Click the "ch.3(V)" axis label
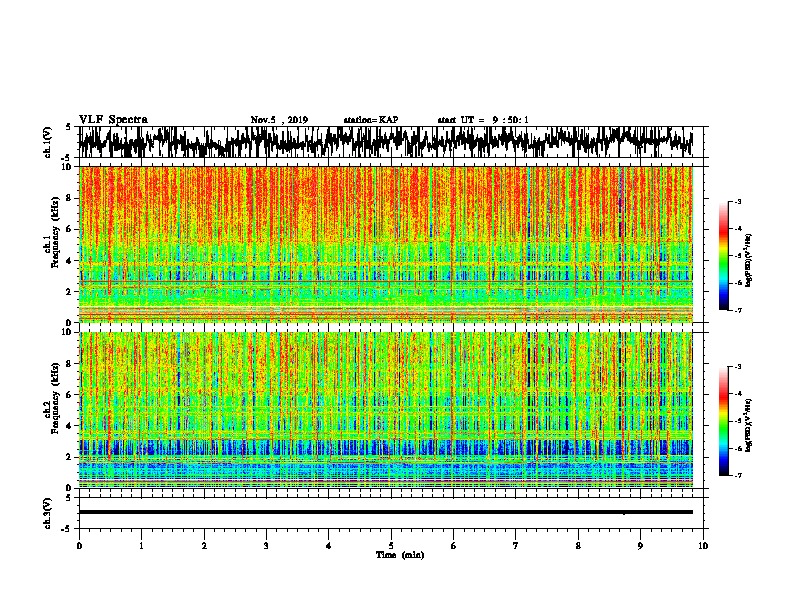The width and height of the screenshot is (792, 612). point(48,513)
